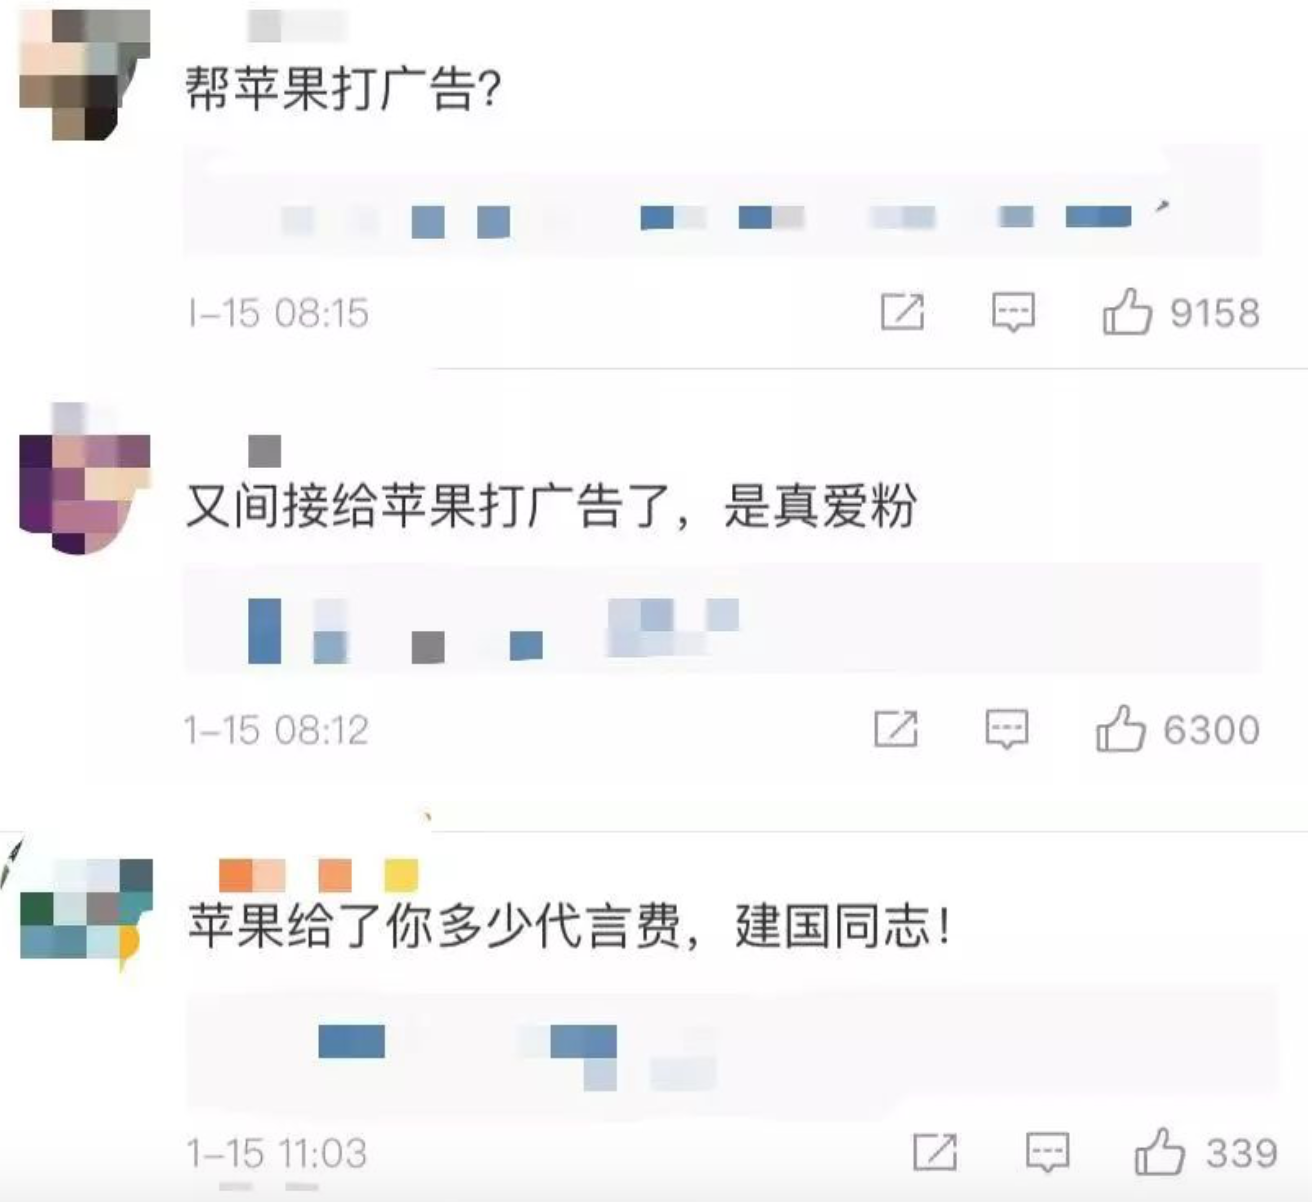Open username above 又间接给苹果打广告了 comment
This screenshot has width=1312, height=1202.
coord(264,451)
